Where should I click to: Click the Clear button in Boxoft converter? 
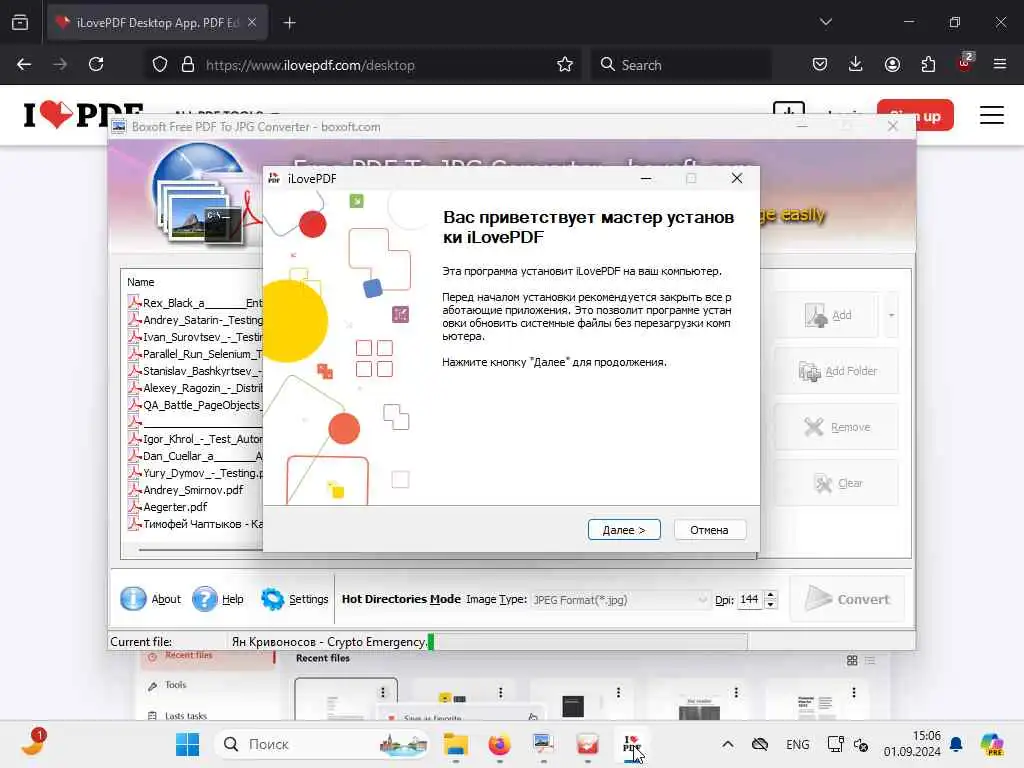point(837,483)
